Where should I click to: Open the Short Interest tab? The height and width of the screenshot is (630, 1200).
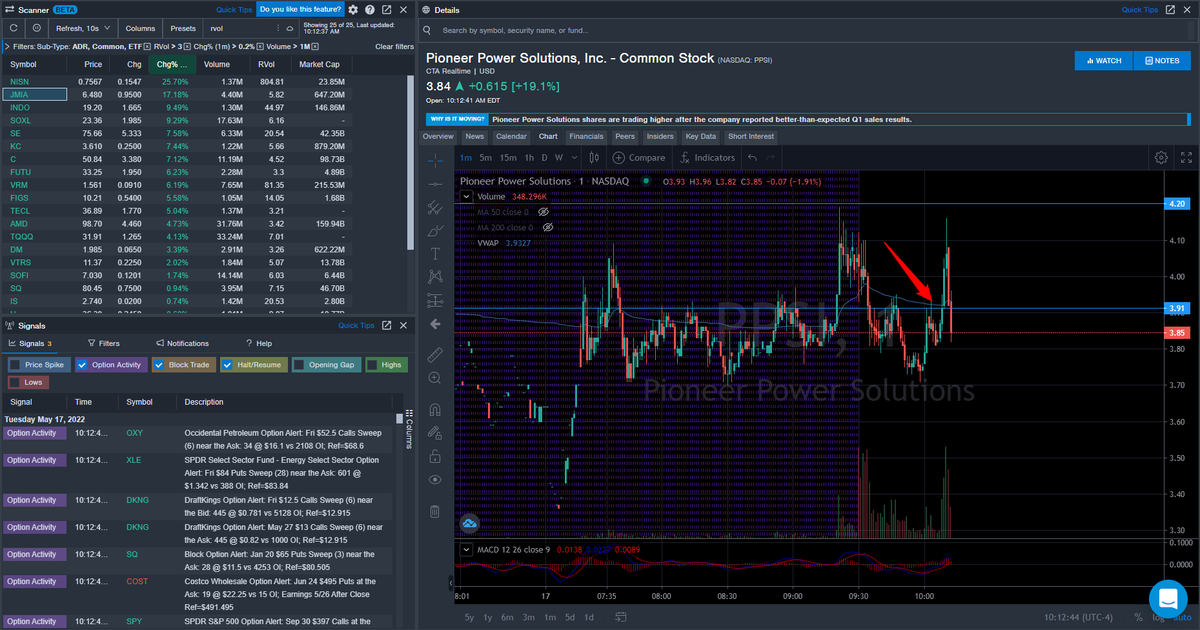pyautogui.click(x=750, y=136)
